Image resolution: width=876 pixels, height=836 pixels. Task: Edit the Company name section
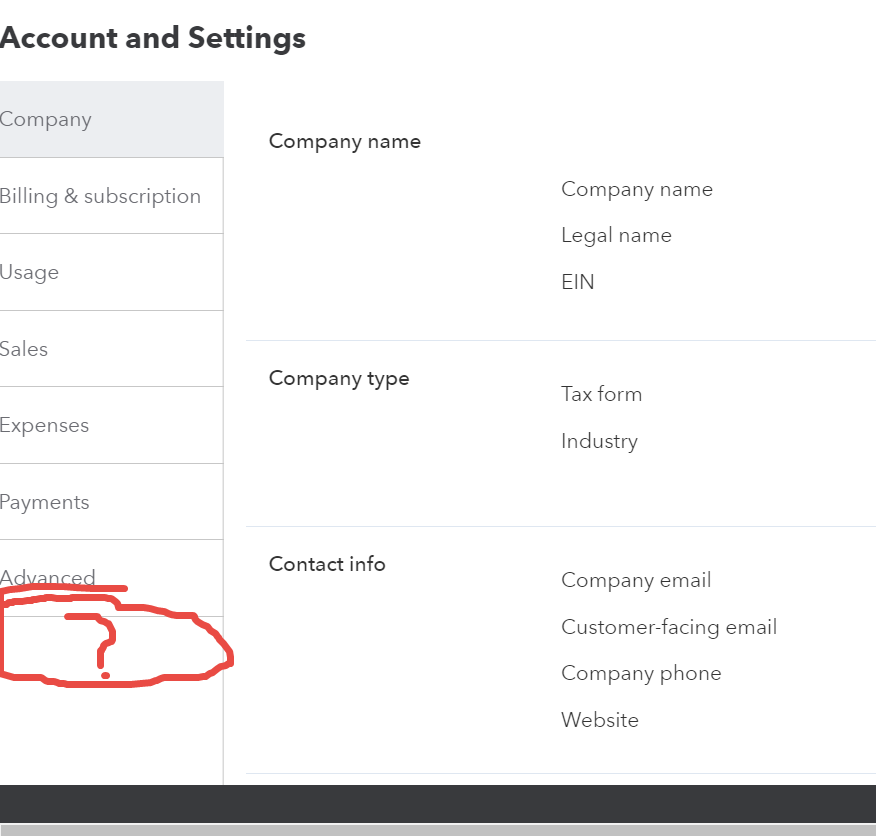click(344, 141)
